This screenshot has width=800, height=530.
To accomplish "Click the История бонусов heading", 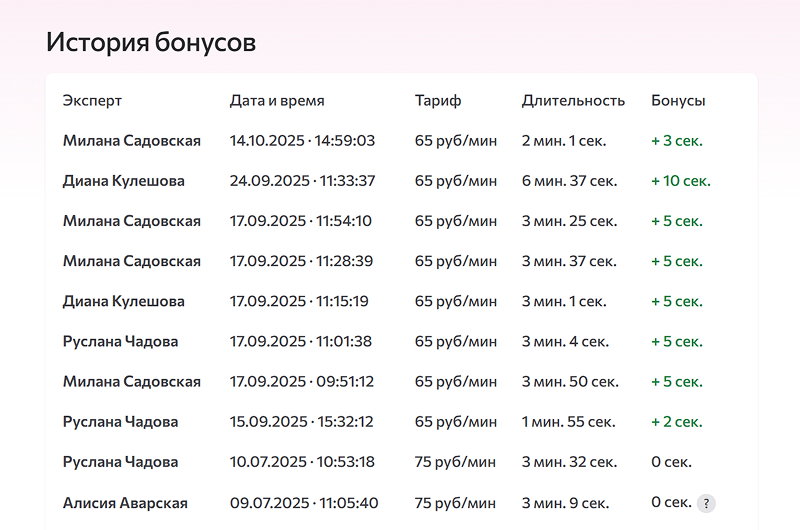I will pos(151,42).
